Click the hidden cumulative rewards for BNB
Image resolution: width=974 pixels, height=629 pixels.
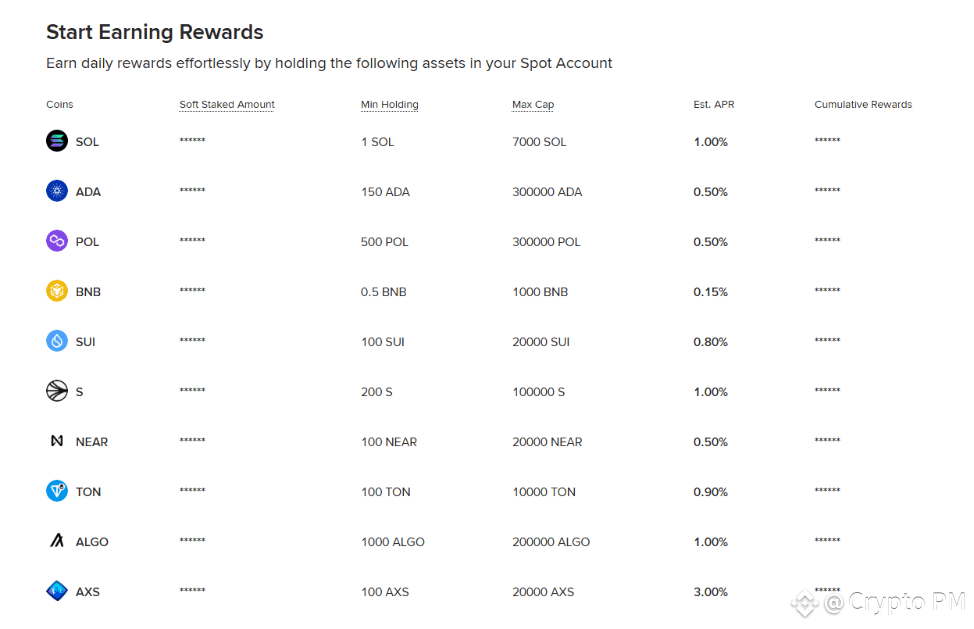coord(827,290)
